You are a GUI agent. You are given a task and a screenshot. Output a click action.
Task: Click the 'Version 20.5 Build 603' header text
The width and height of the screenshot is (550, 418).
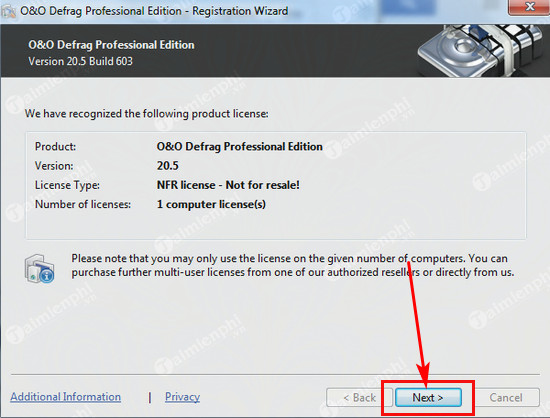coord(80,61)
